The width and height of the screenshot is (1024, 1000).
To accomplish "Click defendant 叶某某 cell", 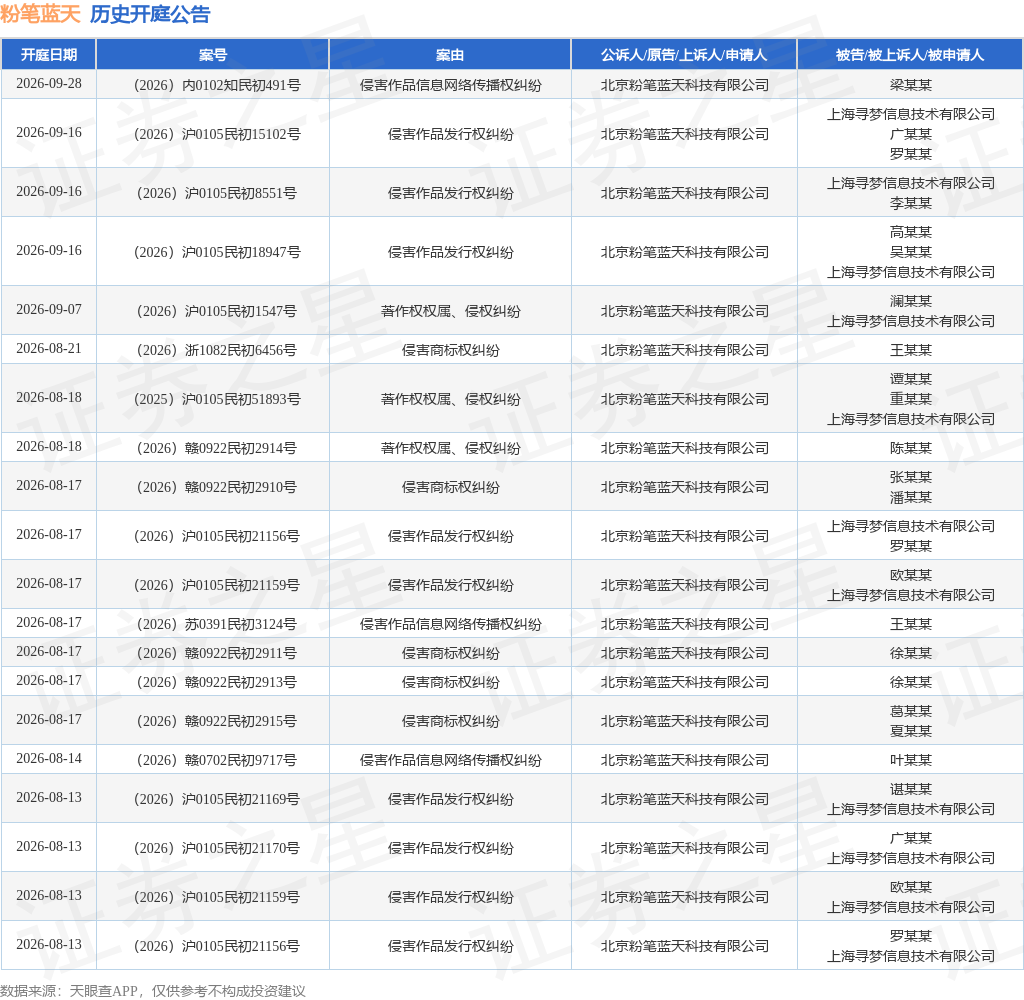I will tap(910, 760).
